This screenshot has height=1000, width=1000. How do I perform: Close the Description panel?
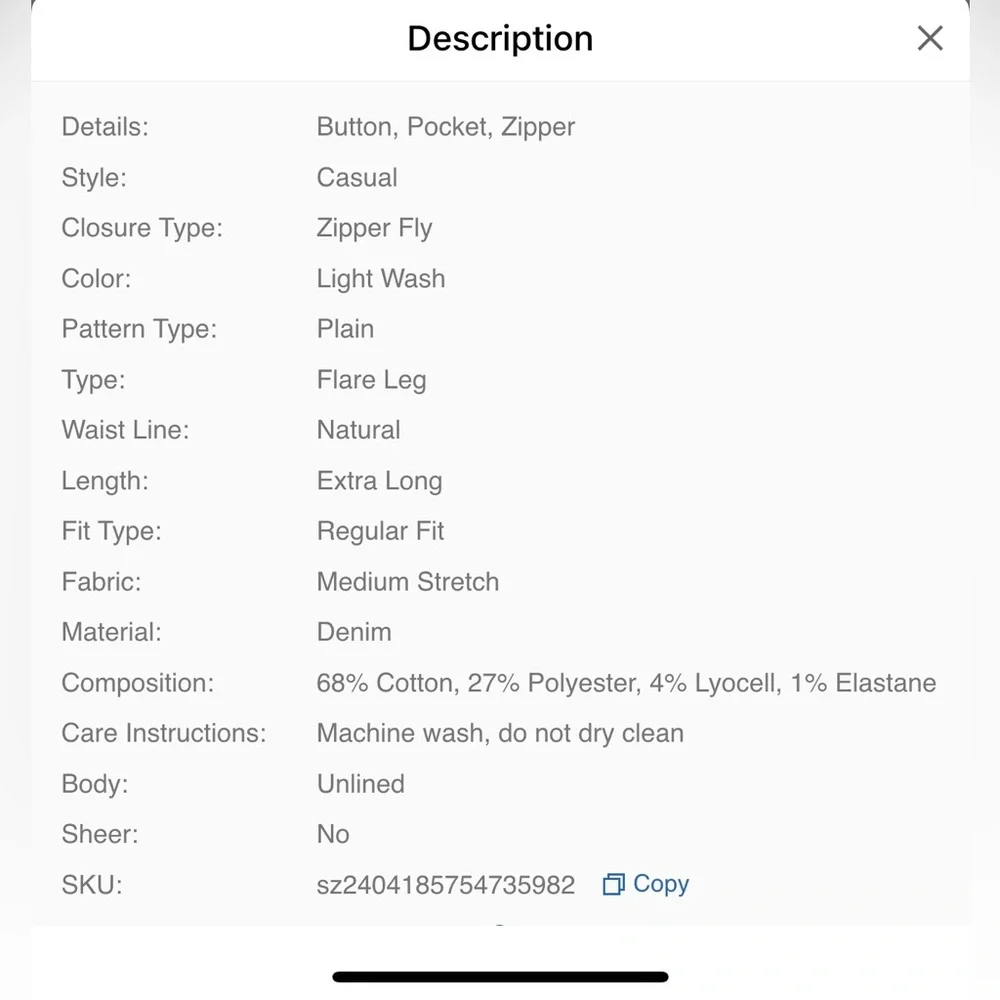point(930,39)
